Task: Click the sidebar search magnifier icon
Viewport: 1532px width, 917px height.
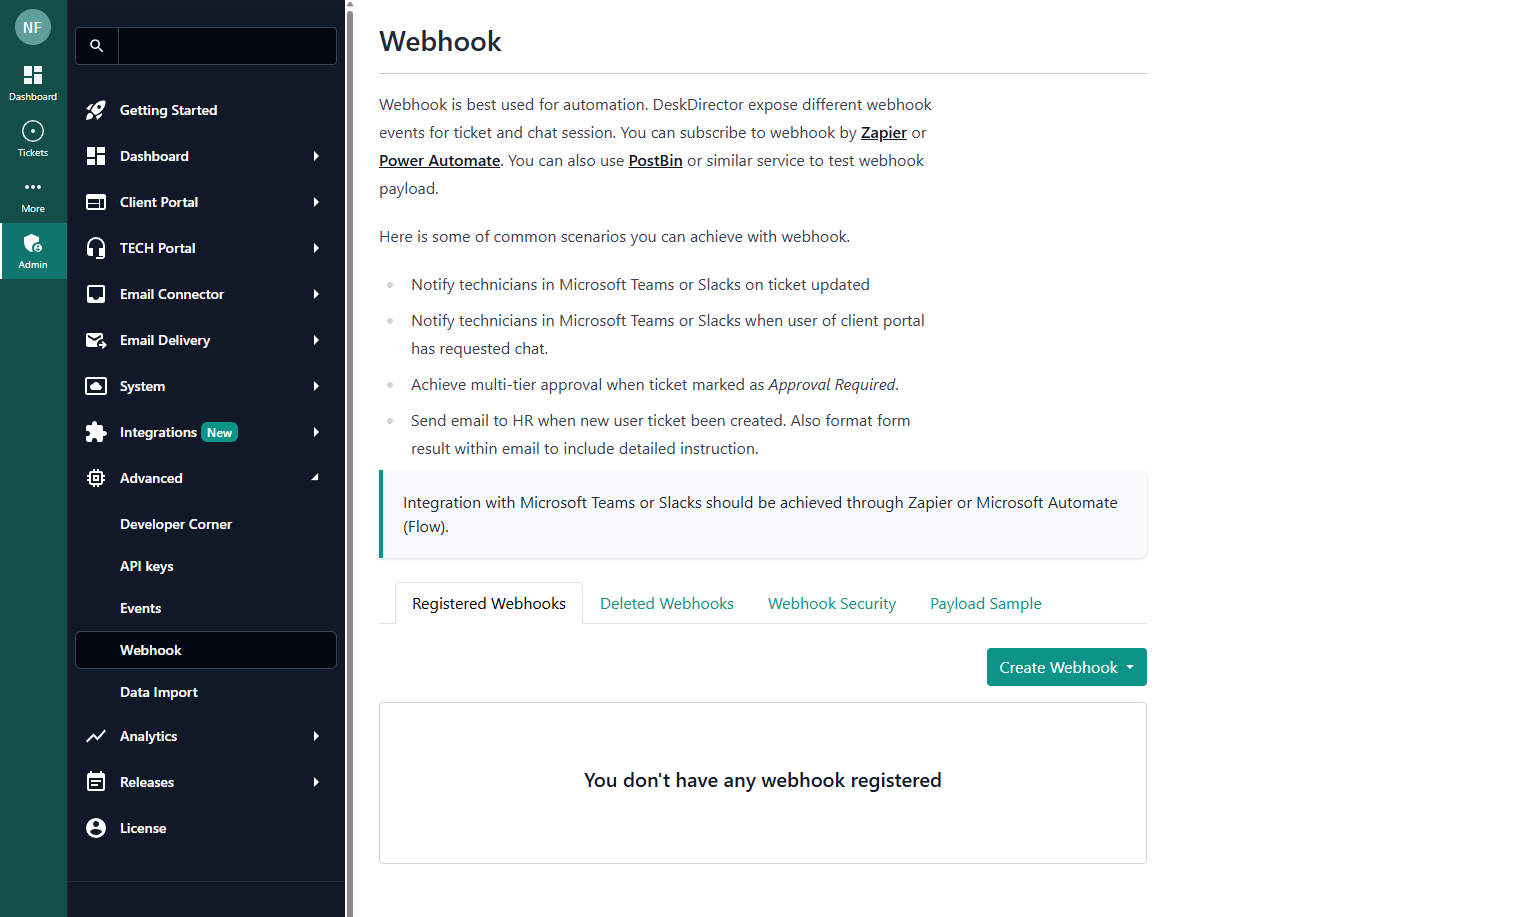Action: coord(97,46)
